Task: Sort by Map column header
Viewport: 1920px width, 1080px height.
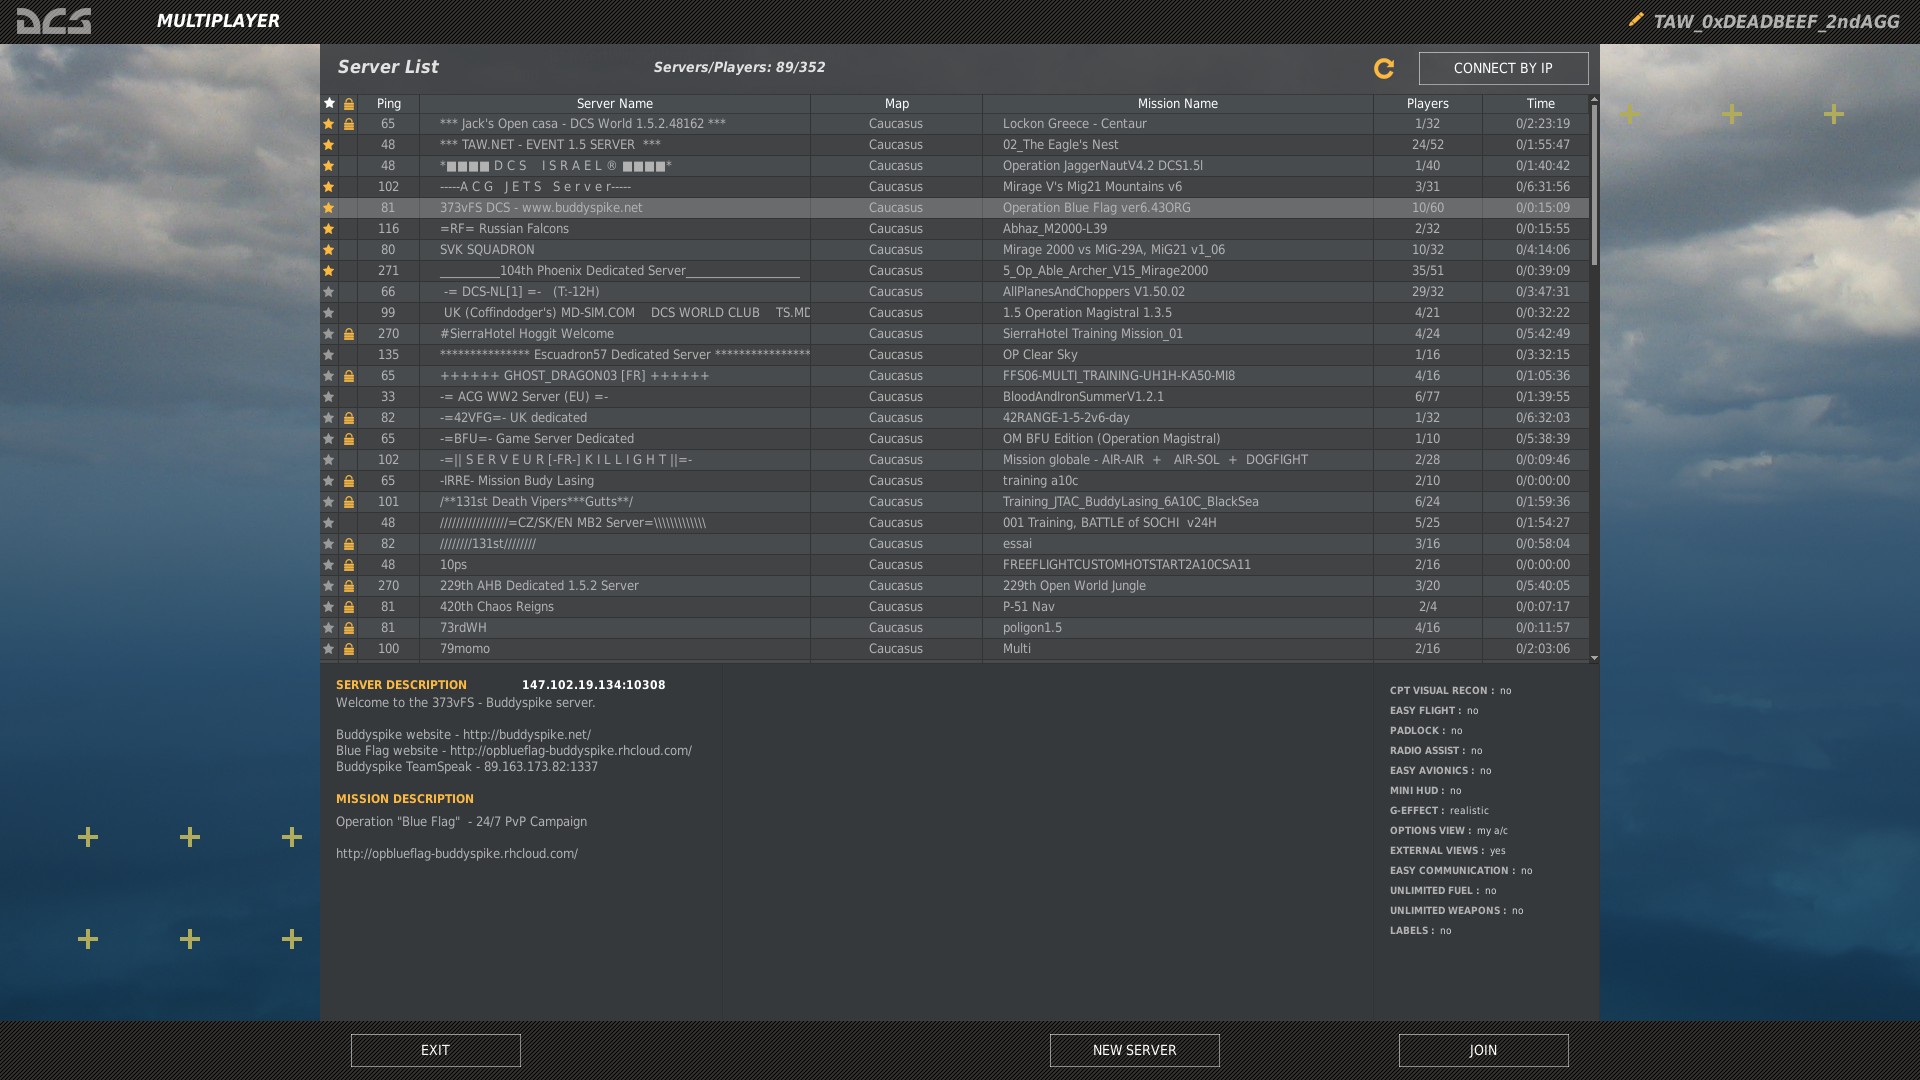Action: [x=897, y=103]
